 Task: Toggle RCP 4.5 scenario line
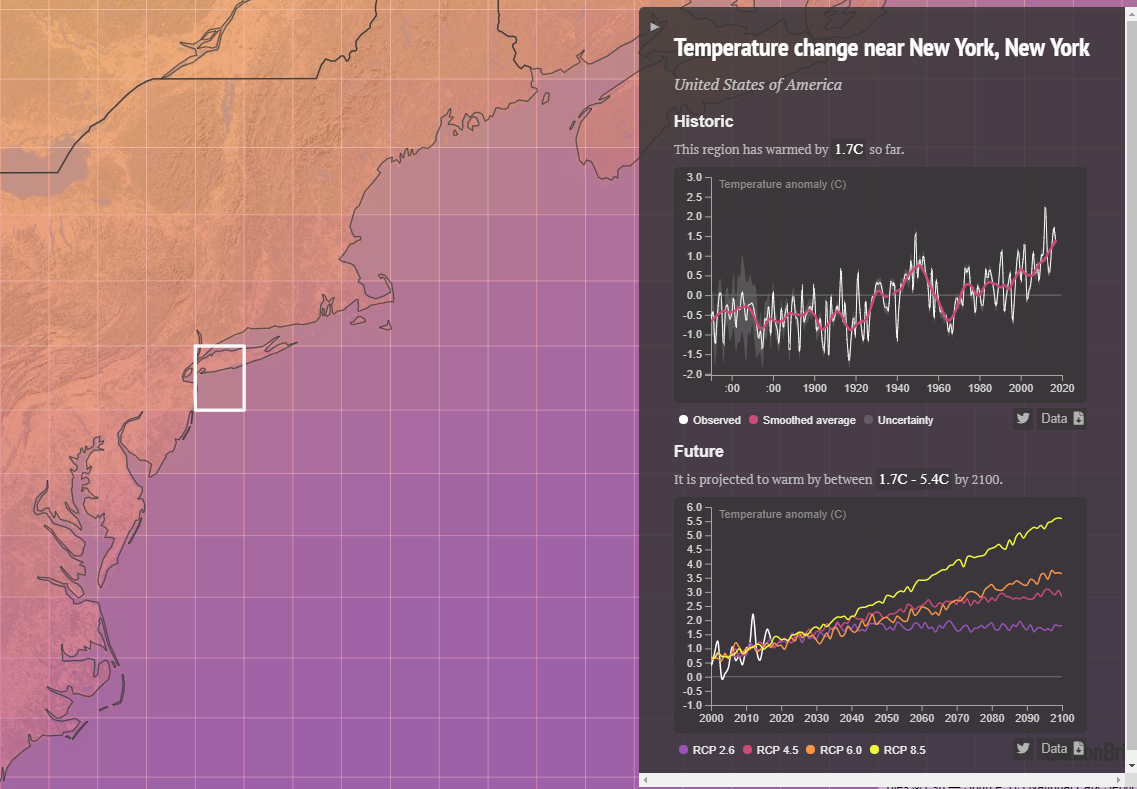[x=770, y=750]
